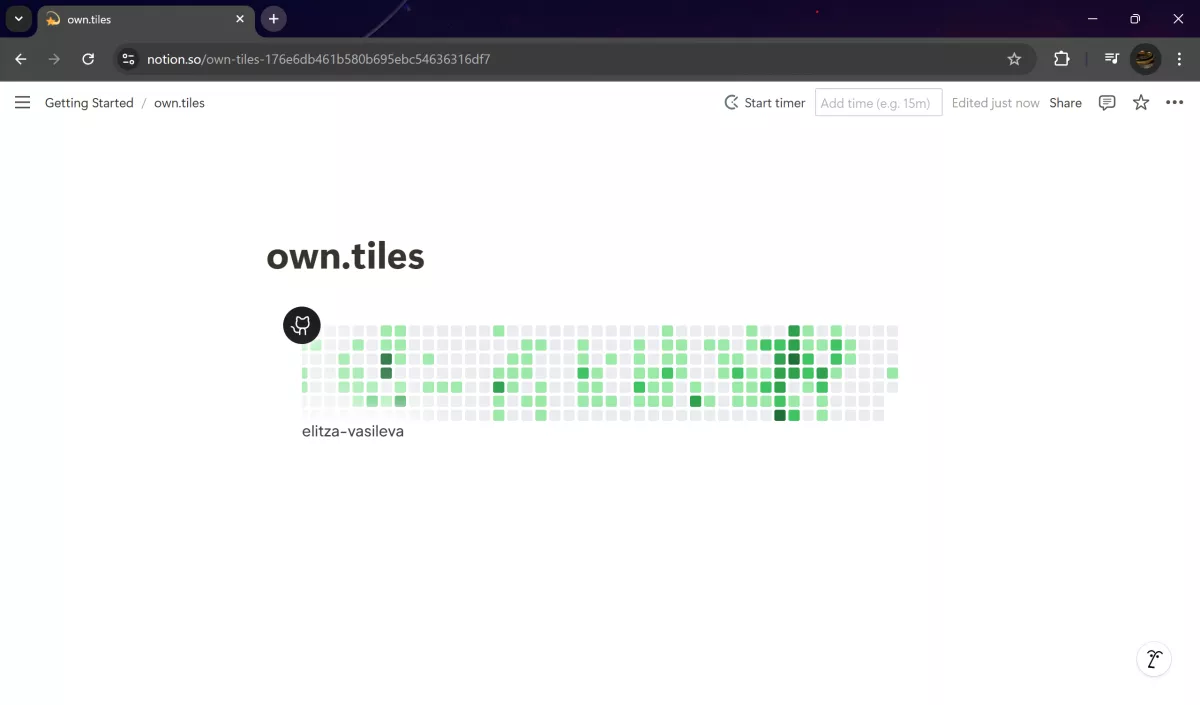Open the more options ellipsis icon
1200x705 pixels.
[x=1174, y=102]
